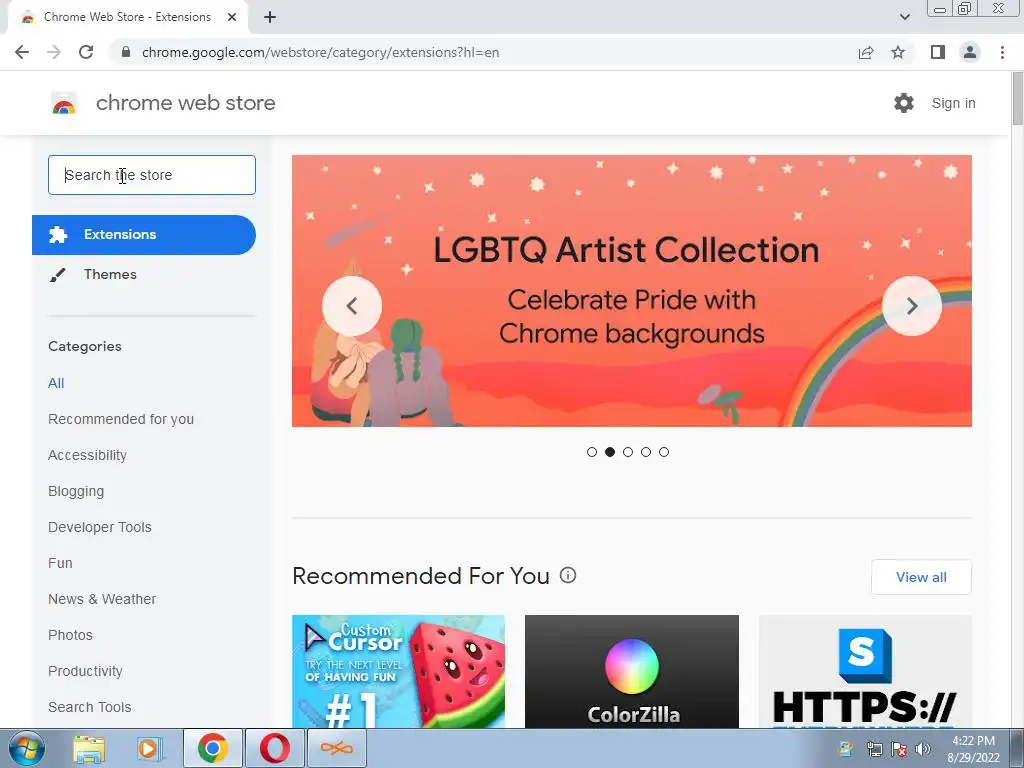This screenshot has width=1024, height=768.
Task: Open Recommended for you category
Action: click(x=121, y=419)
